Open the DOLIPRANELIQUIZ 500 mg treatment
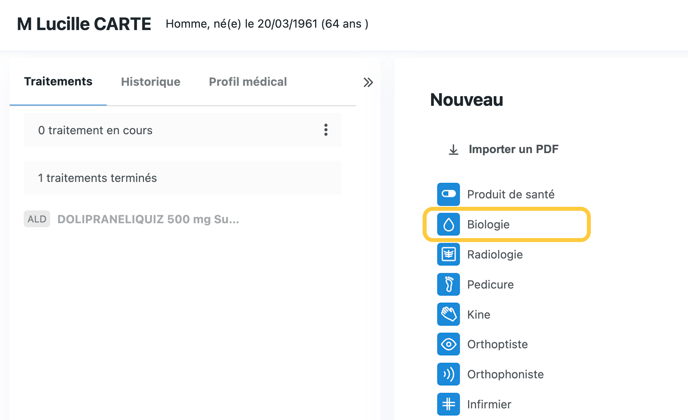Image resolution: width=688 pixels, height=420 pixels. click(x=148, y=219)
